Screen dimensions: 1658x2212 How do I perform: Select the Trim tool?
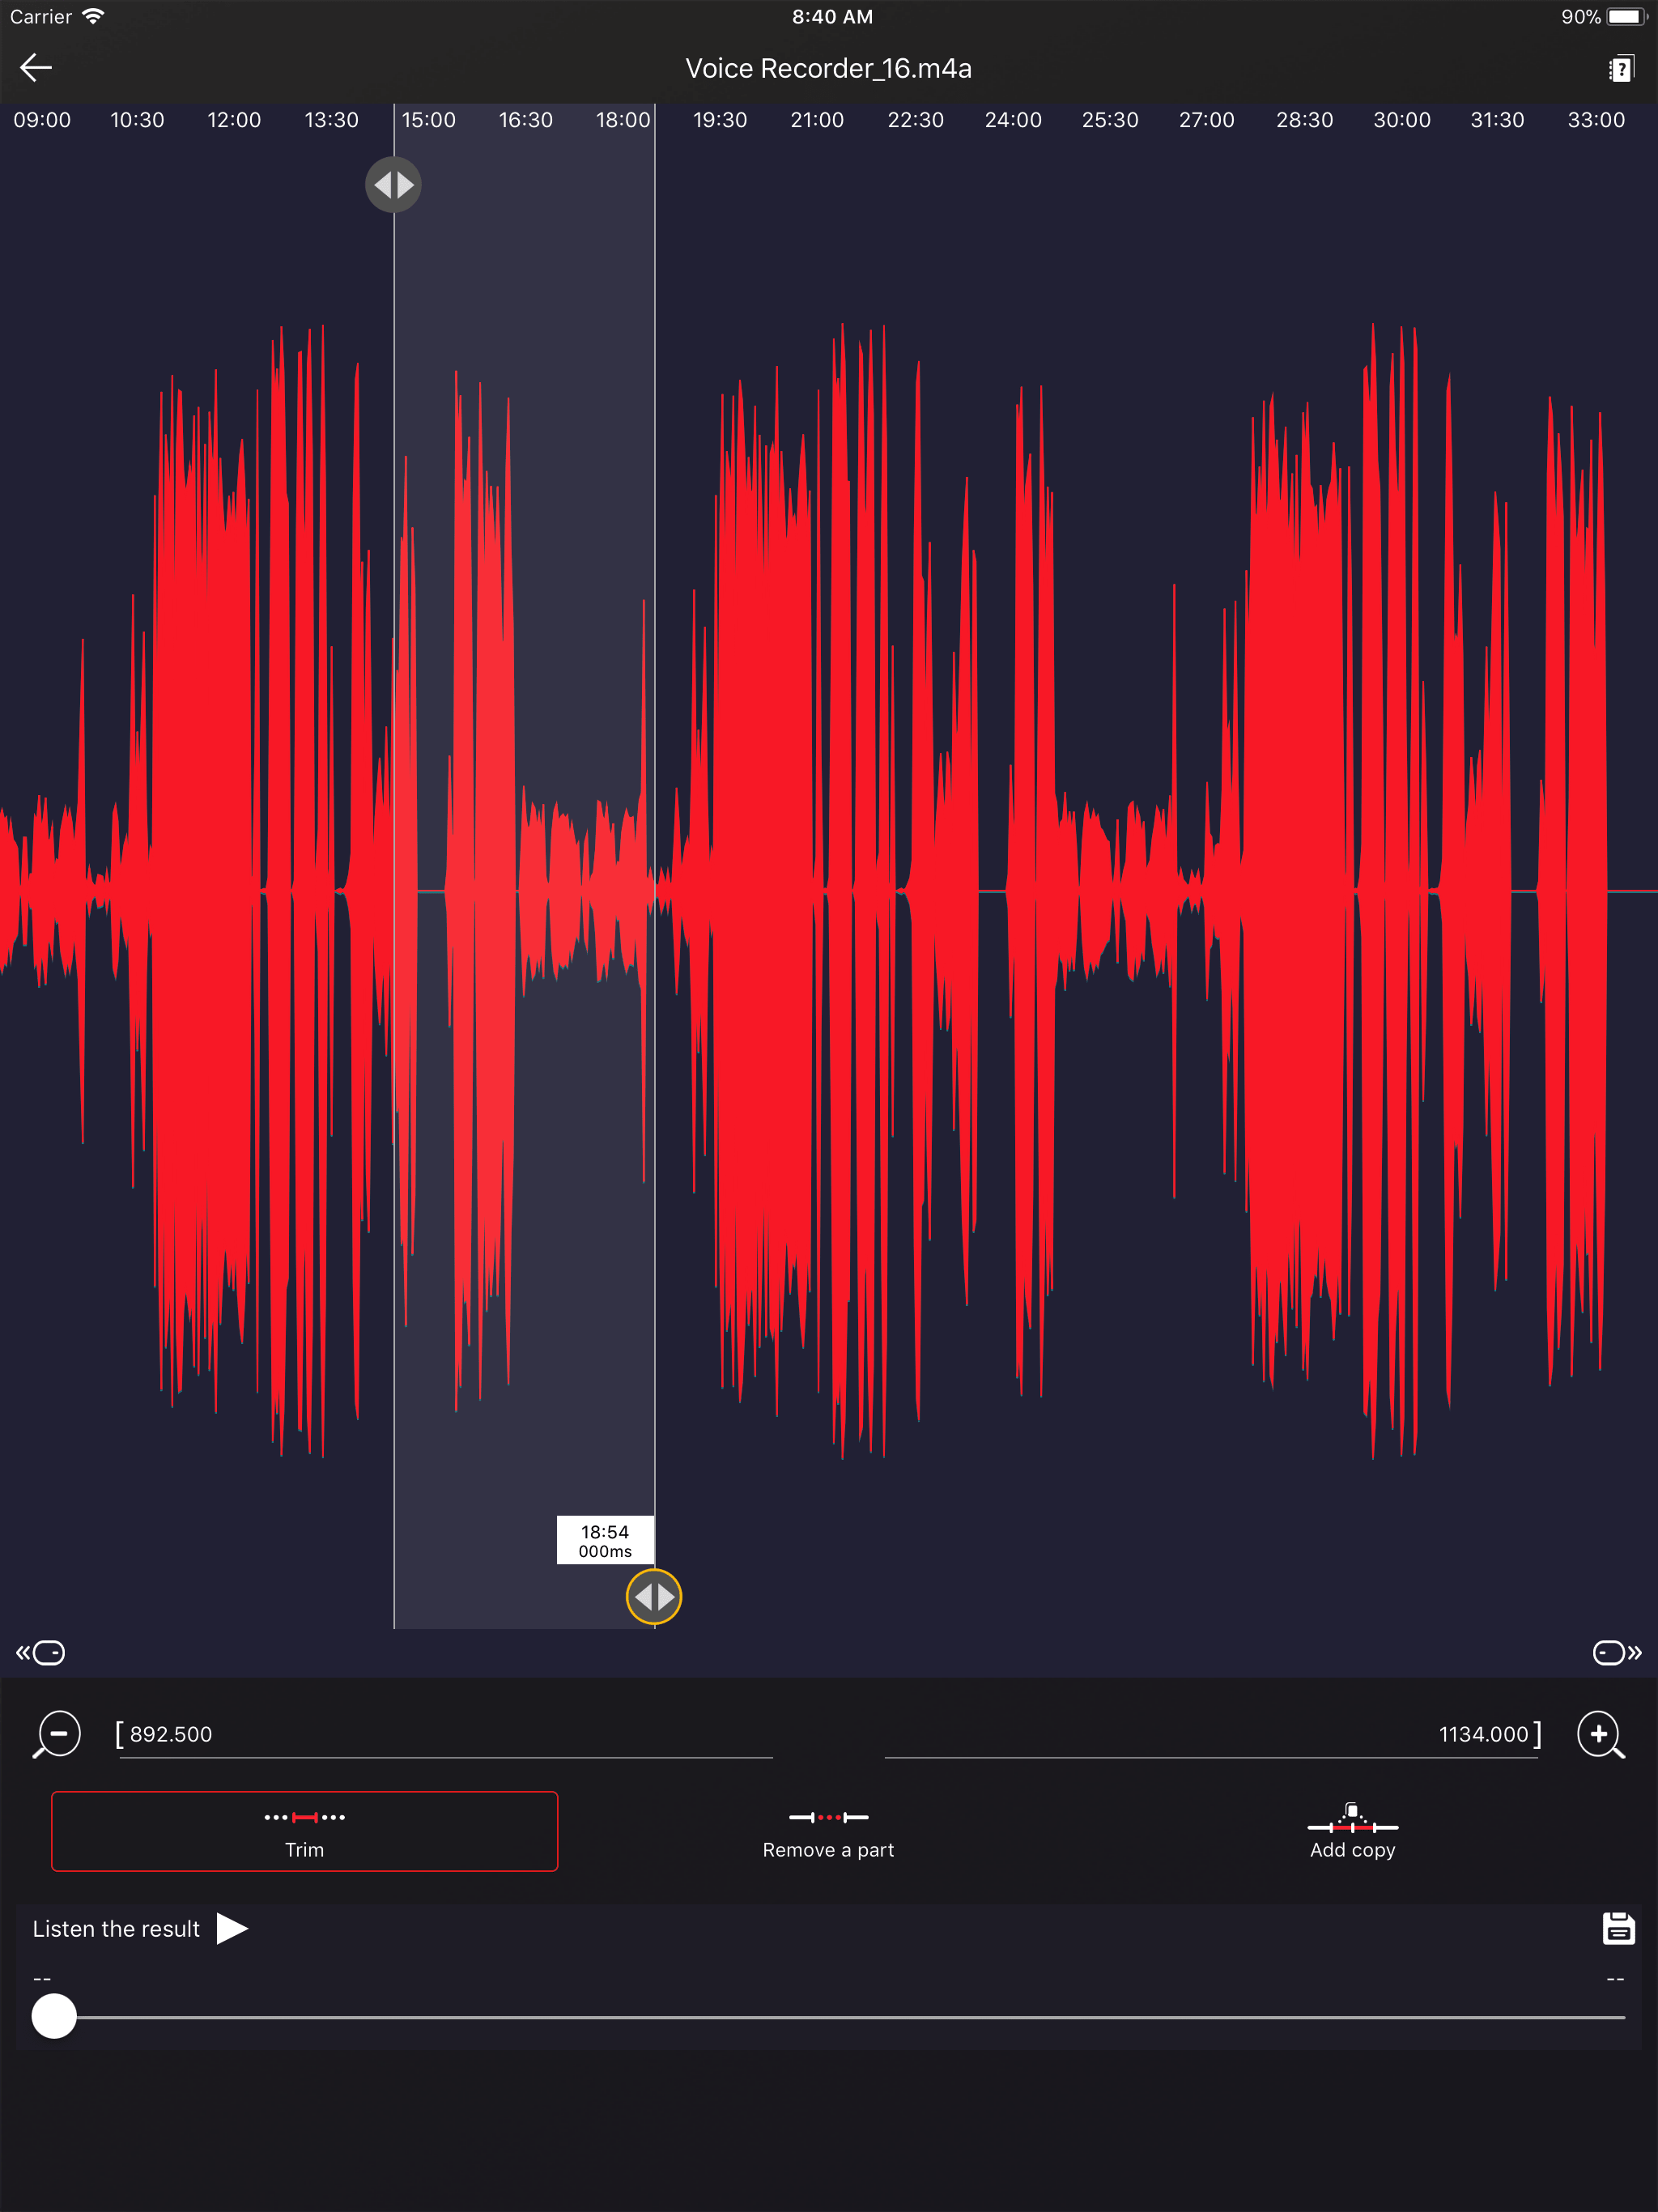click(304, 1831)
